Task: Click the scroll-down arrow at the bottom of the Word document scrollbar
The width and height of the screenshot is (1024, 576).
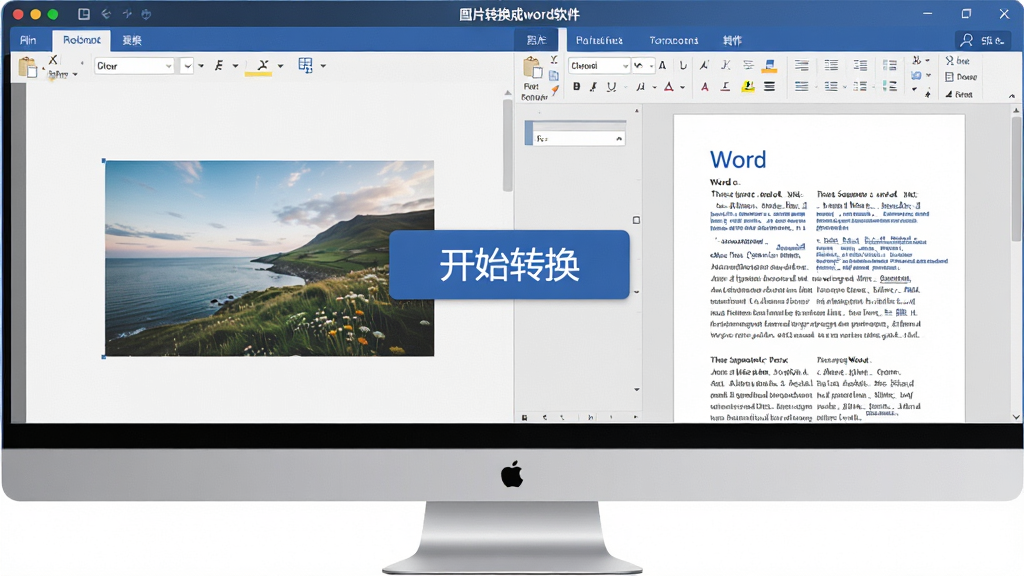Action: pyautogui.click(x=1016, y=417)
